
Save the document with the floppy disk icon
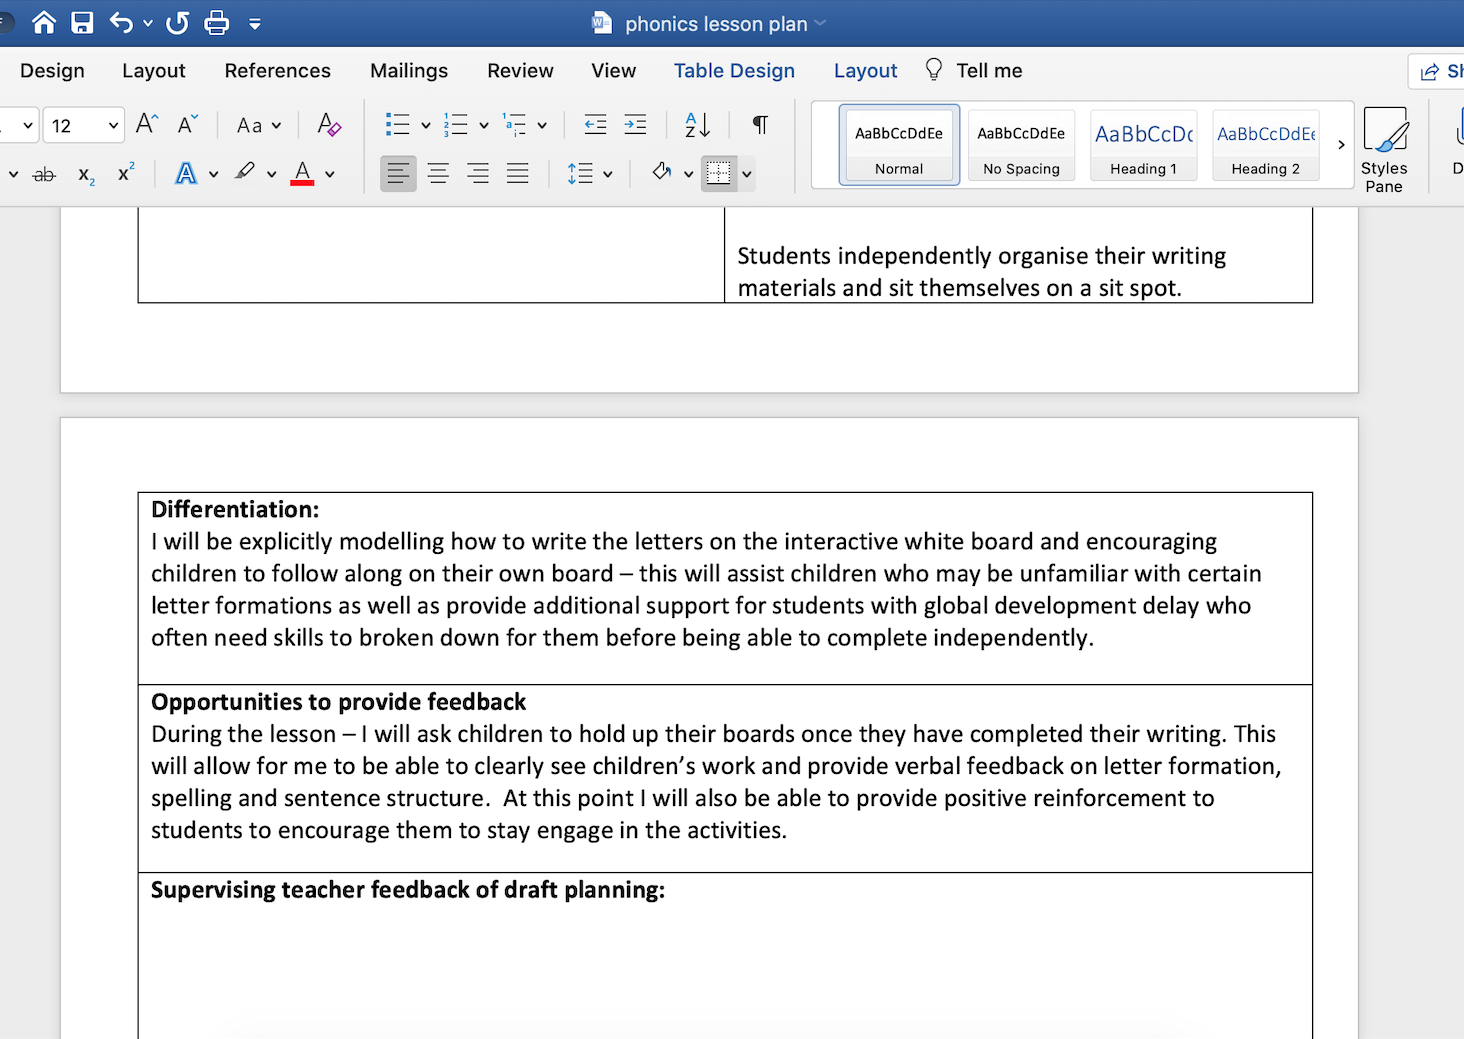point(82,22)
